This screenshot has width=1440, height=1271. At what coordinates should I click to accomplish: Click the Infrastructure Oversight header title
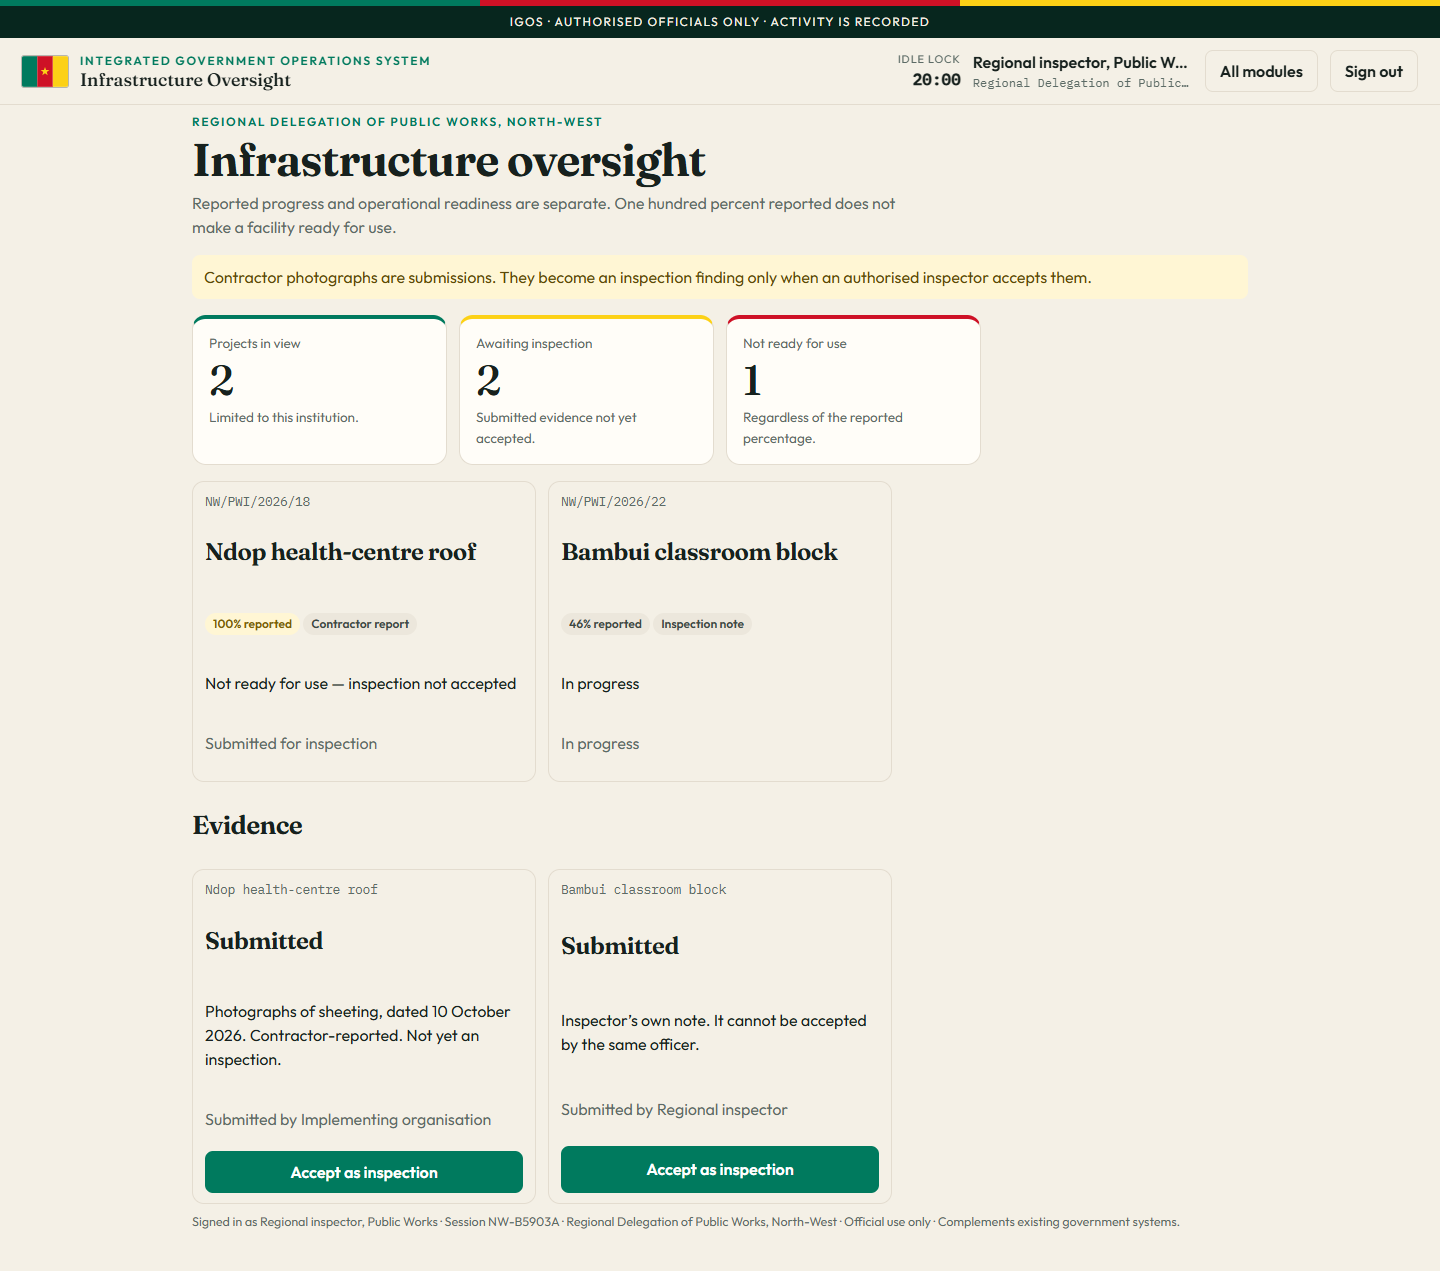point(186,80)
